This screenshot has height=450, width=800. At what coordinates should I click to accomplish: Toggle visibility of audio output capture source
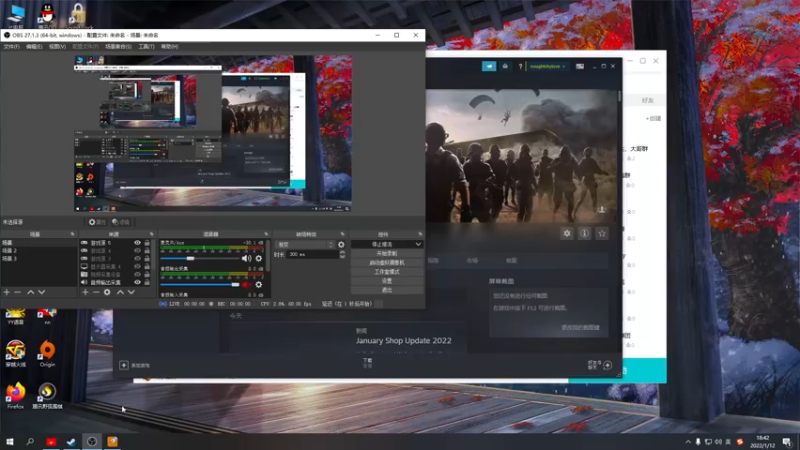pyautogui.click(x=137, y=282)
